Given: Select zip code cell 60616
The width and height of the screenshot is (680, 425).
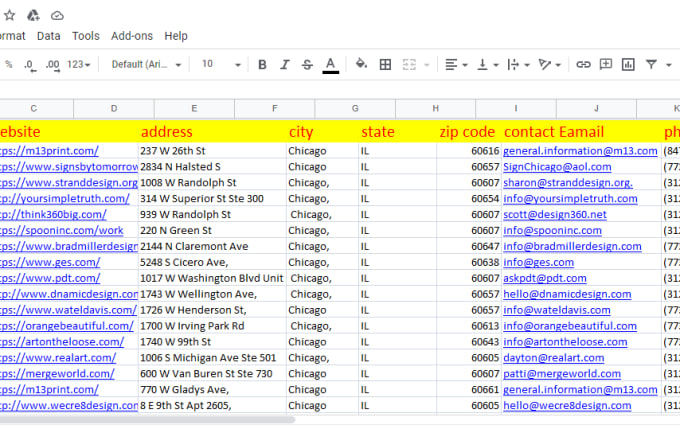Looking at the screenshot, I should coord(469,151).
